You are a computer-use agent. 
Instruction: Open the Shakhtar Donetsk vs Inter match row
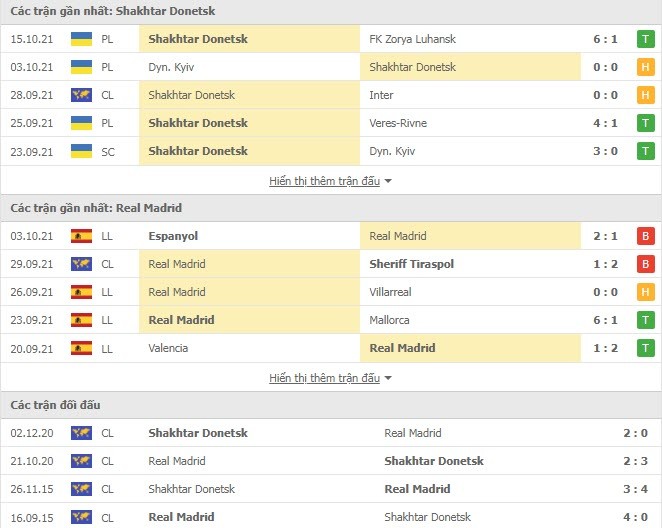pos(331,95)
